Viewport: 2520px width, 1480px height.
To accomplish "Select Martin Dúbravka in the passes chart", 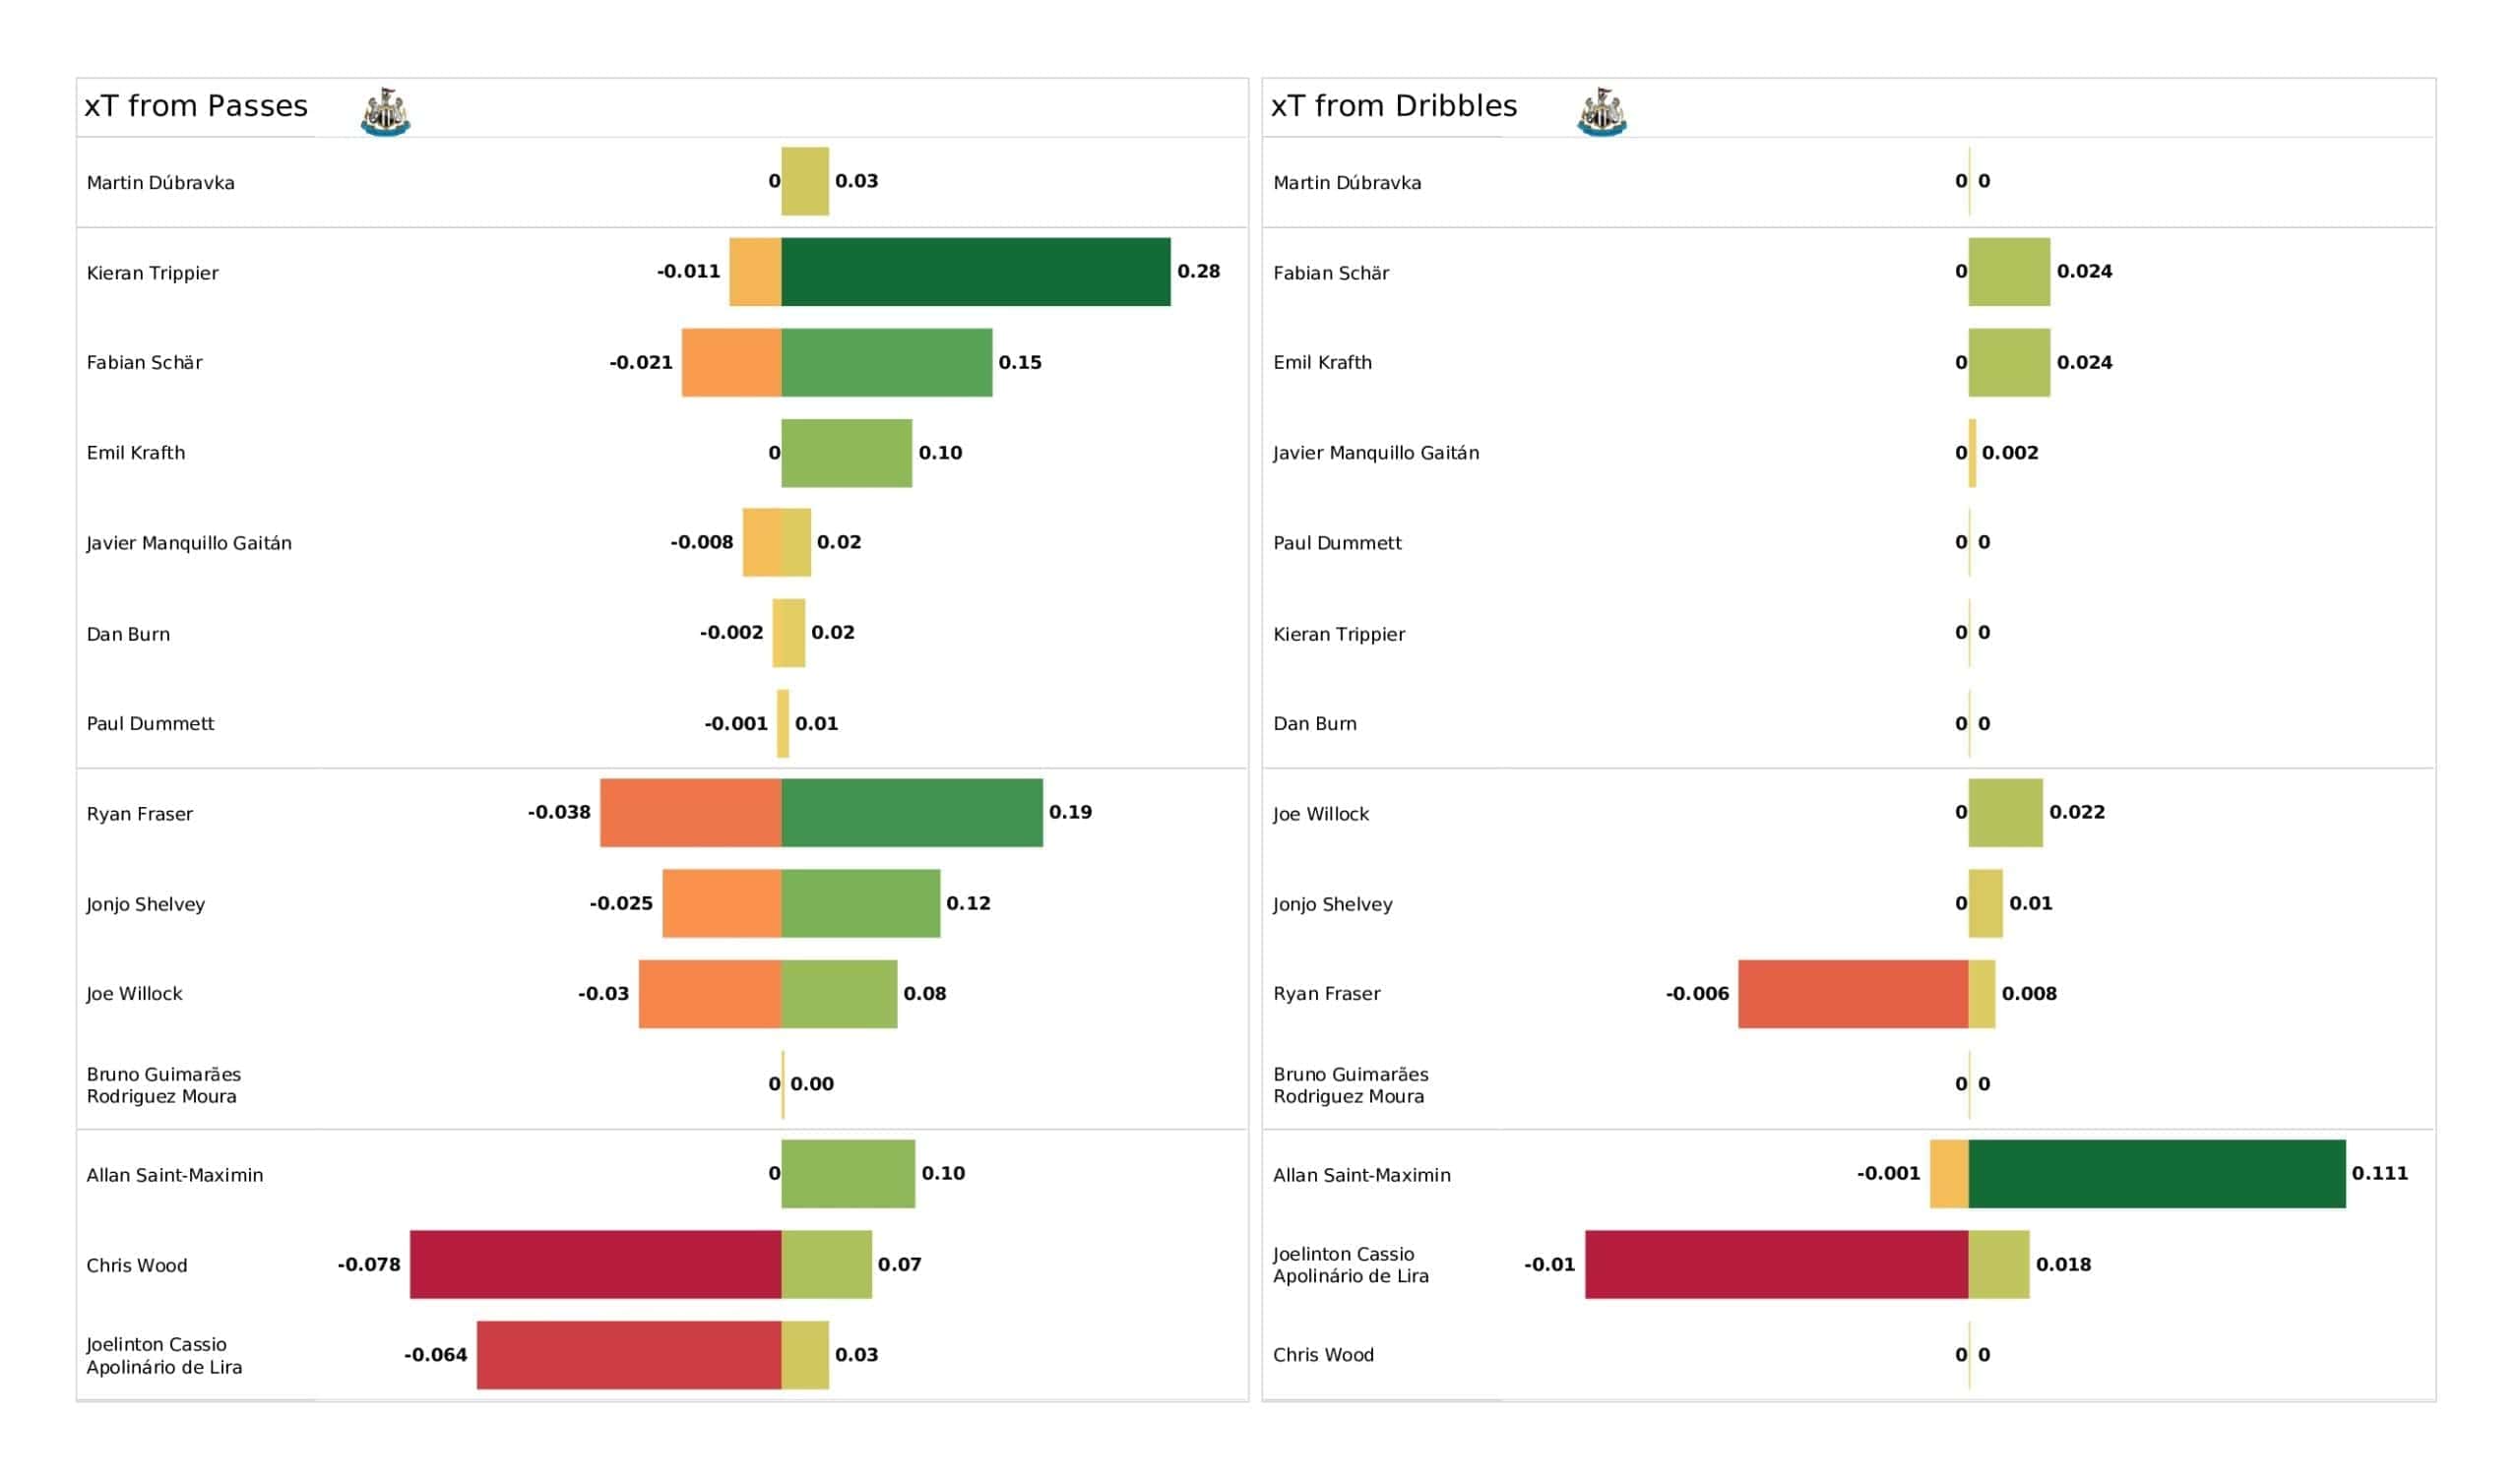I will 161,183.
